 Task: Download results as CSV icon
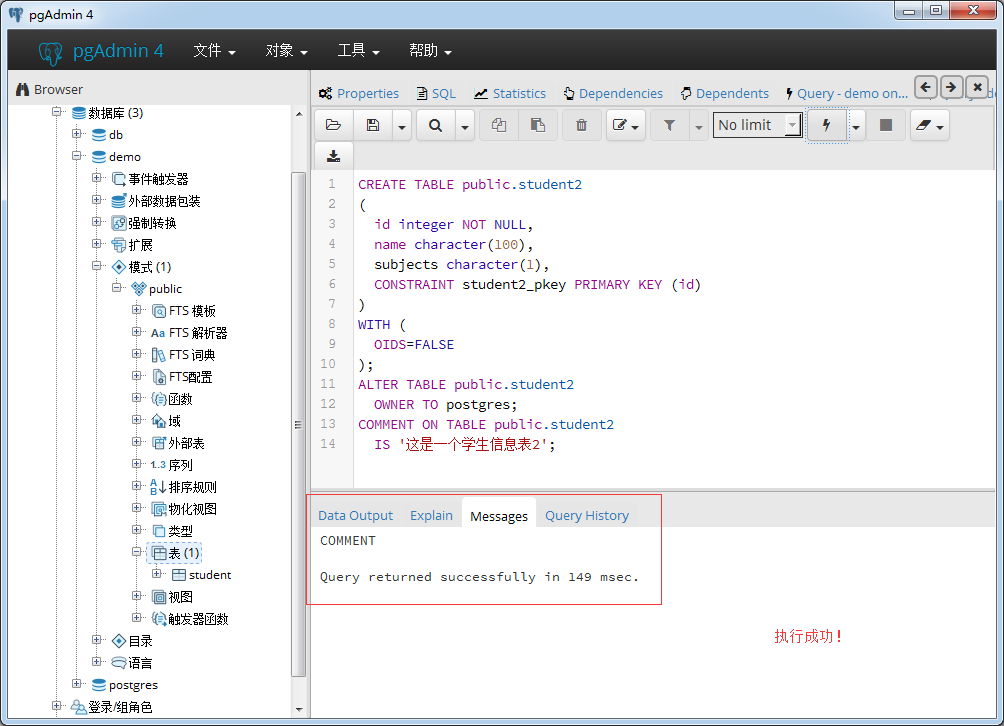tap(334, 156)
